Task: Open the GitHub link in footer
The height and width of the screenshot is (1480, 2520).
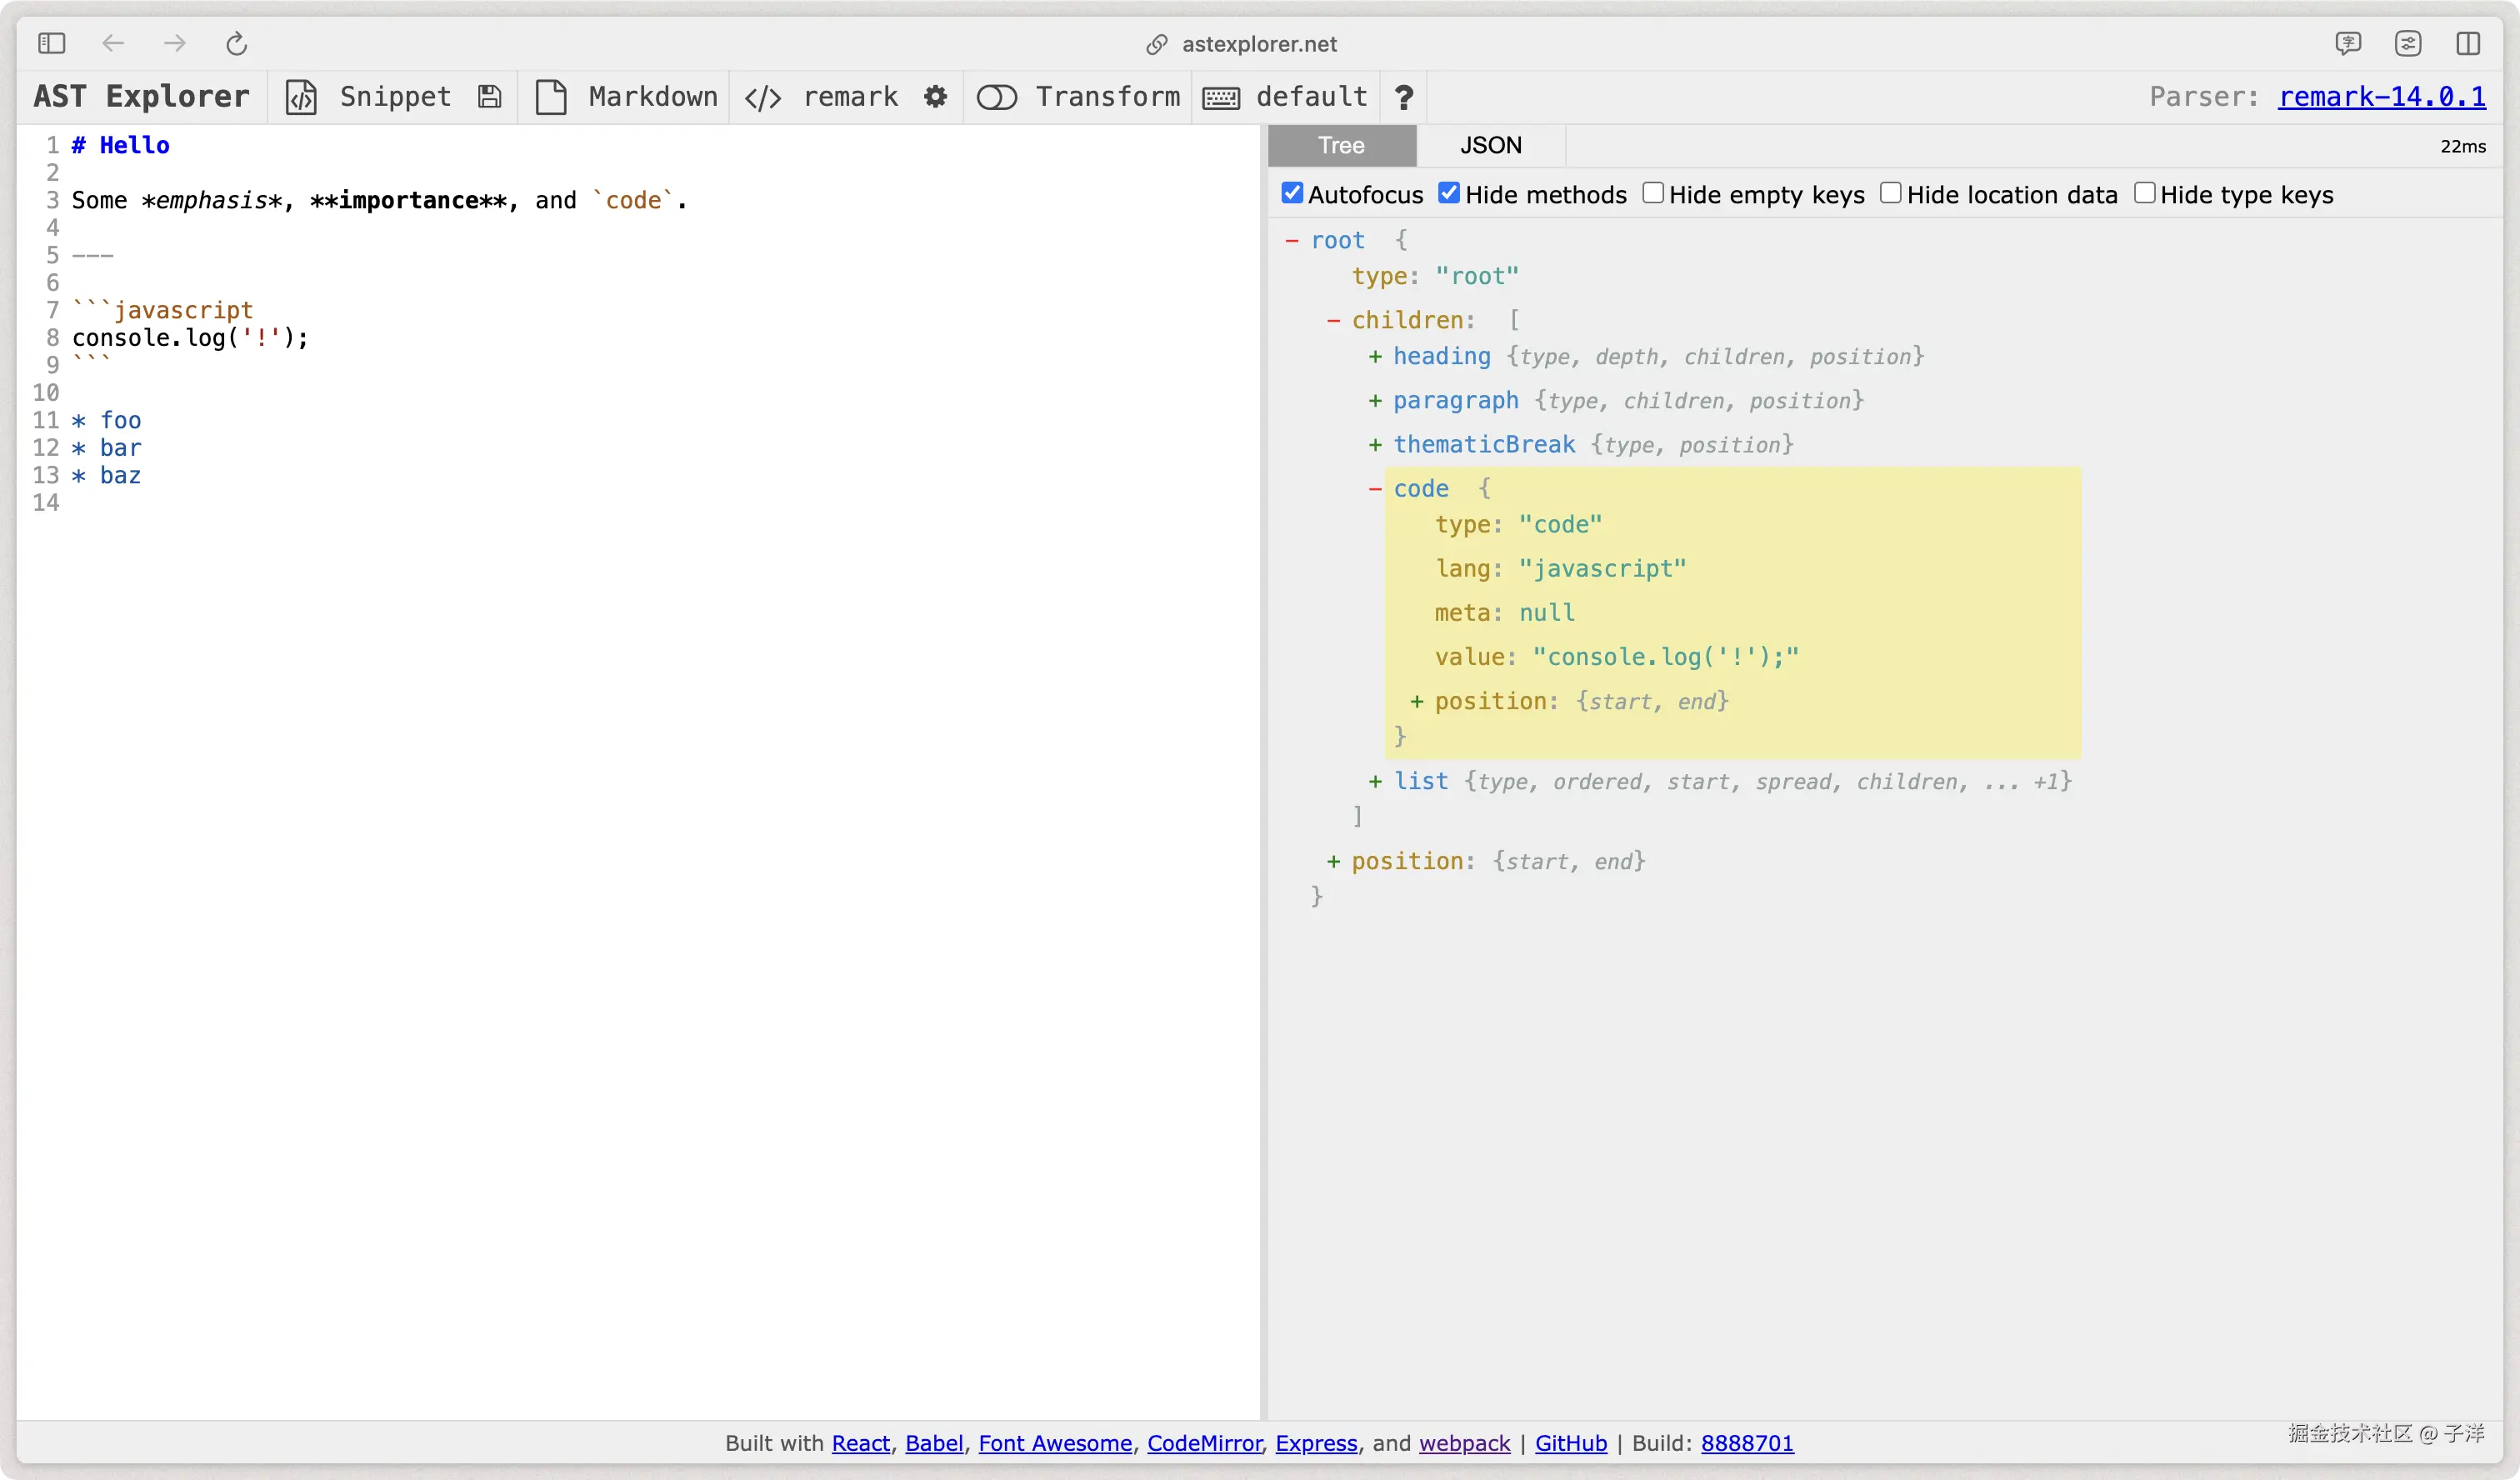Action: point(1570,1443)
